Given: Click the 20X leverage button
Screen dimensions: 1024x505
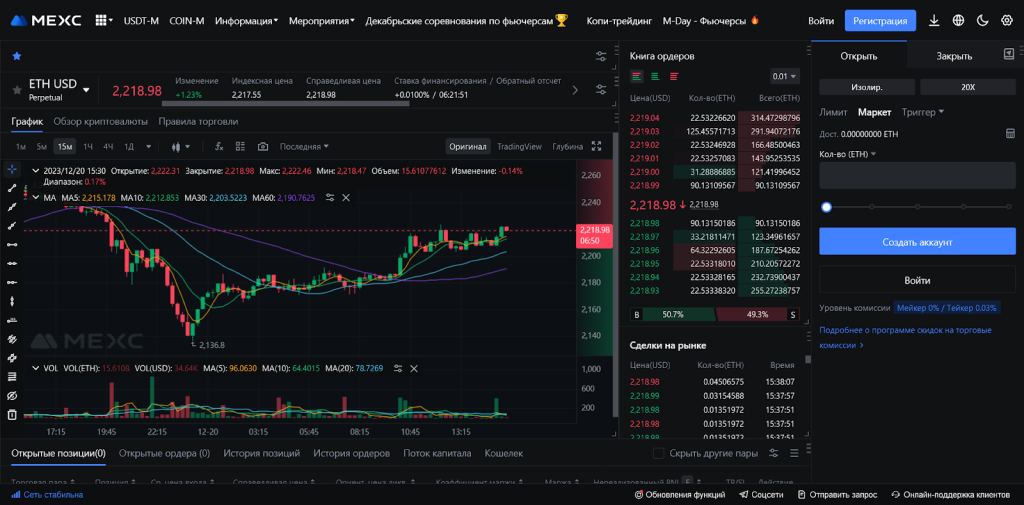Looking at the screenshot, I should 968,87.
